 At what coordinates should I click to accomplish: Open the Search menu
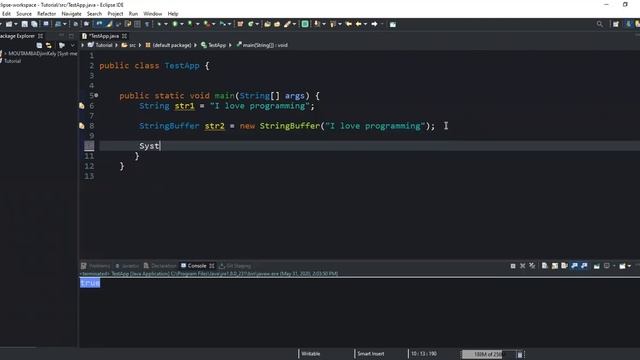[x=94, y=14]
